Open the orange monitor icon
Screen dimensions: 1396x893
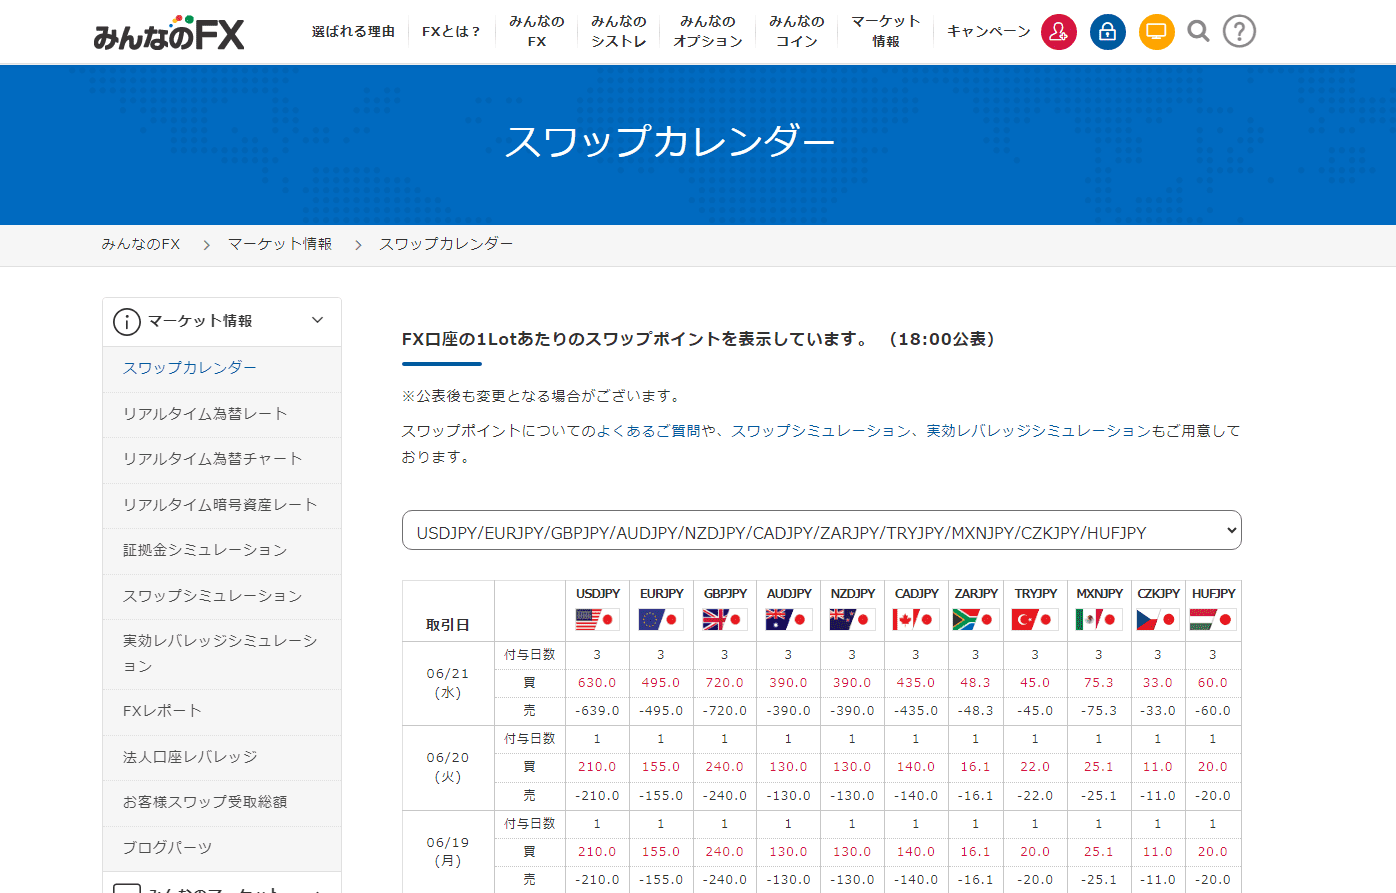pyautogui.click(x=1156, y=32)
